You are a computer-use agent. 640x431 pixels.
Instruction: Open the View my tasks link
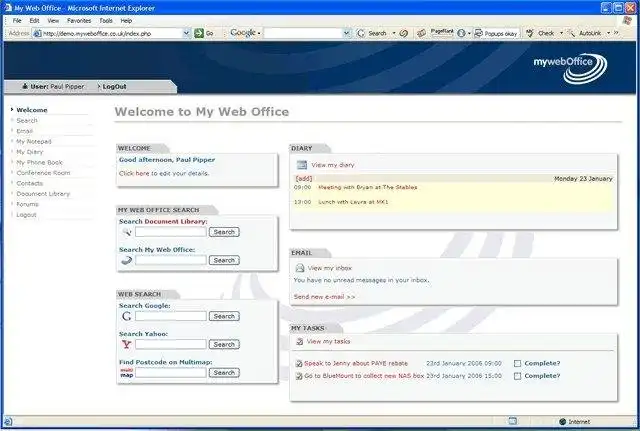pos(328,342)
